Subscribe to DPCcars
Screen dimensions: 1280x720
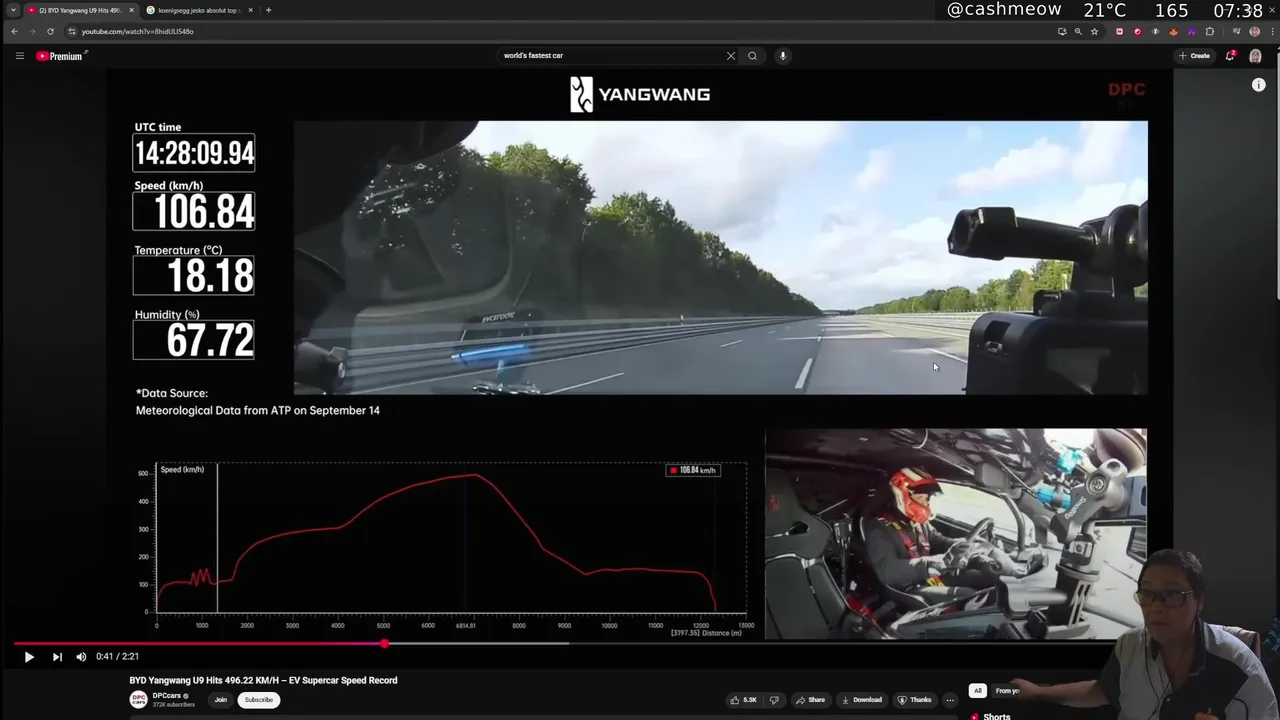click(x=259, y=700)
